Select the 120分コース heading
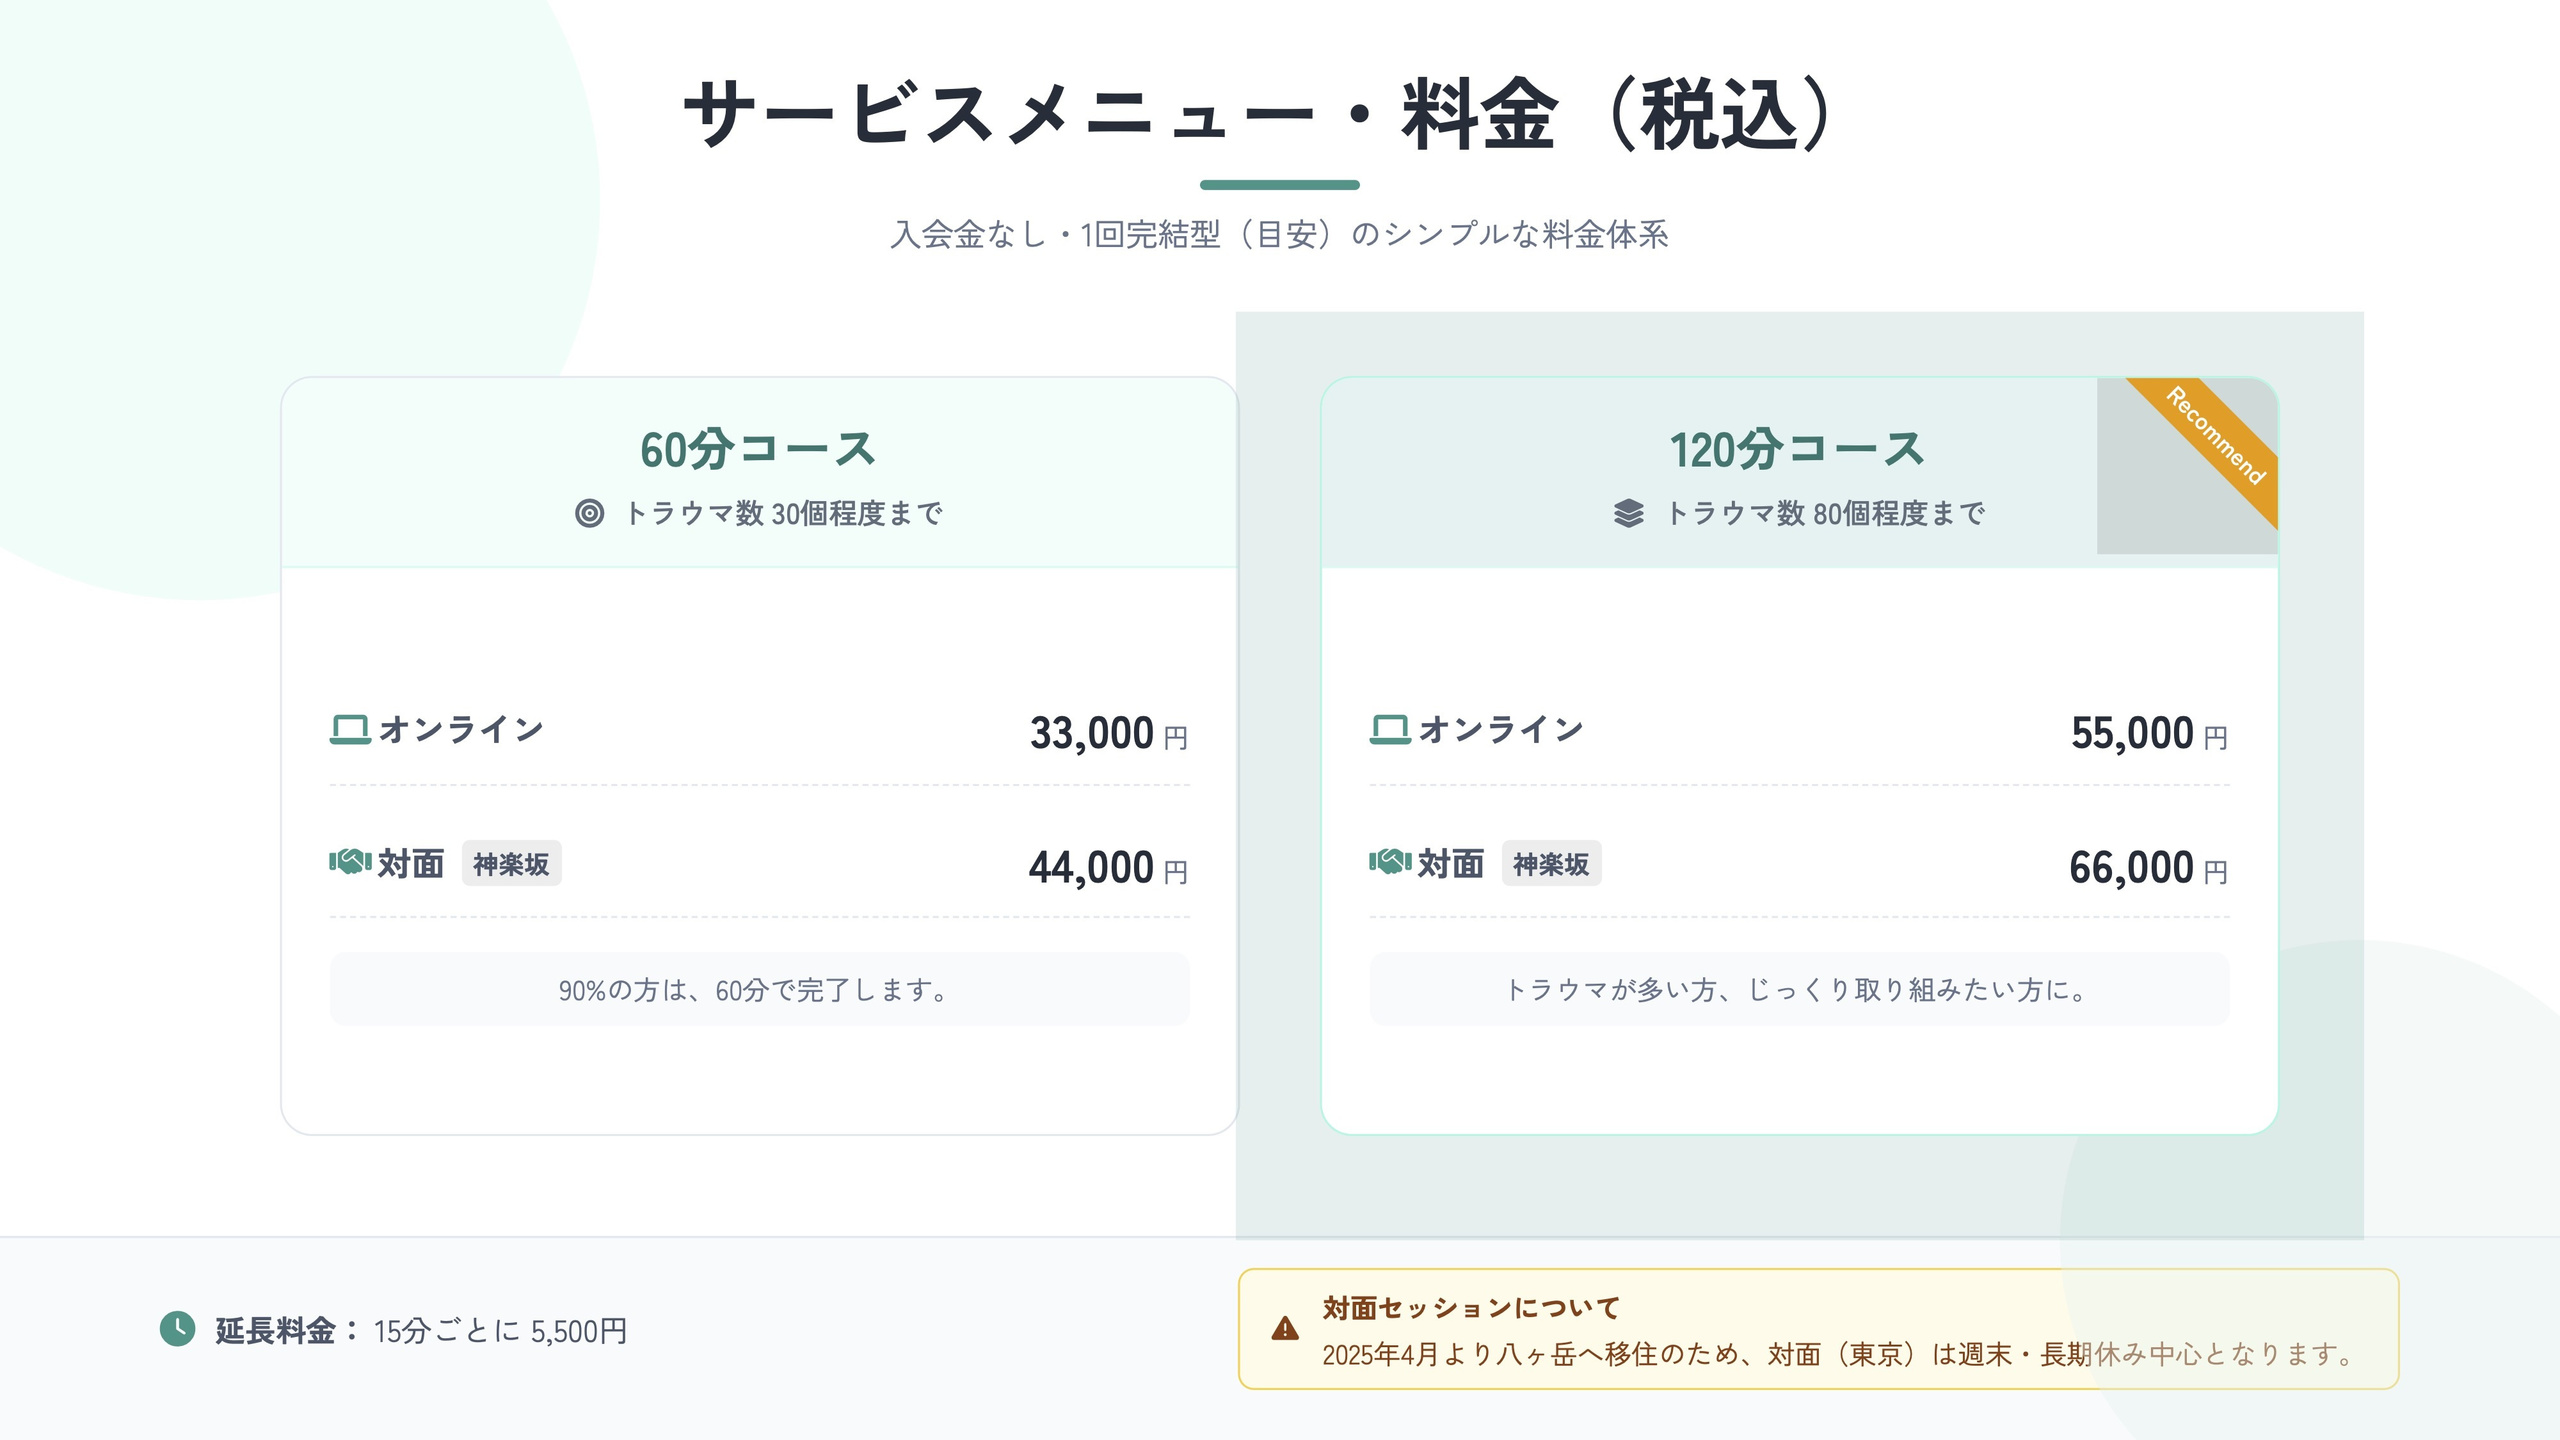The width and height of the screenshot is (2560, 1440). pos(1798,449)
